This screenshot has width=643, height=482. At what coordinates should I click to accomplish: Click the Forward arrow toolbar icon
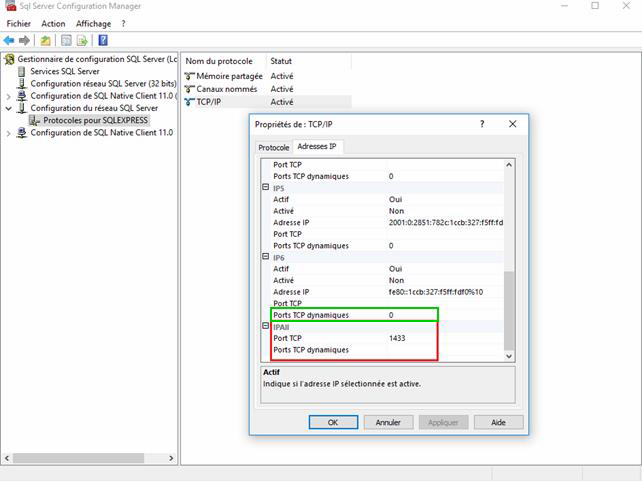[24, 41]
